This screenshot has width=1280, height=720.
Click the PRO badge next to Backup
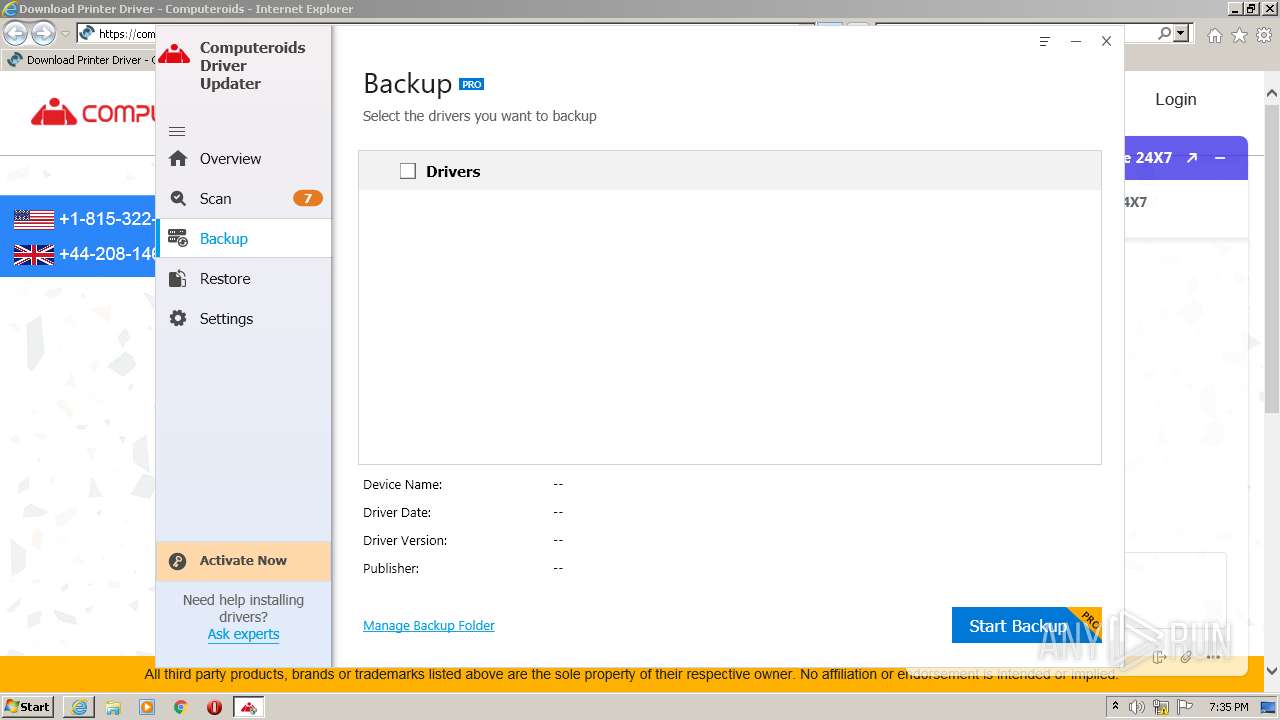pos(472,84)
